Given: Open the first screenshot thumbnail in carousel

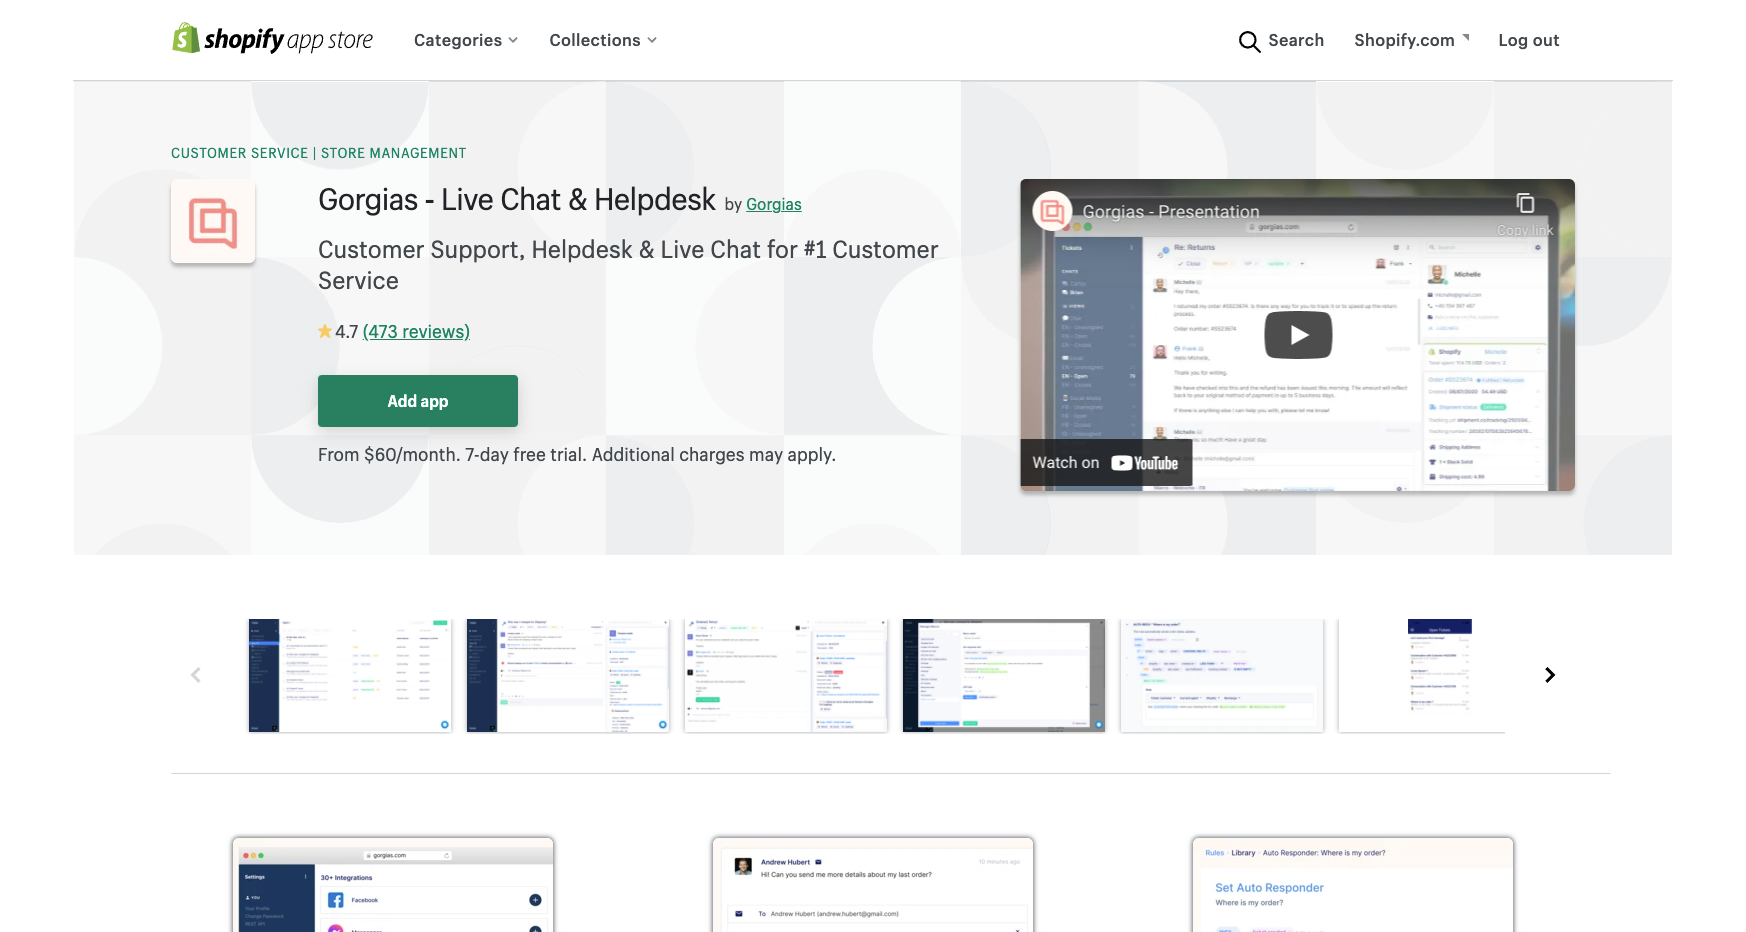Looking at the screenshot, I should click(350, 675).
